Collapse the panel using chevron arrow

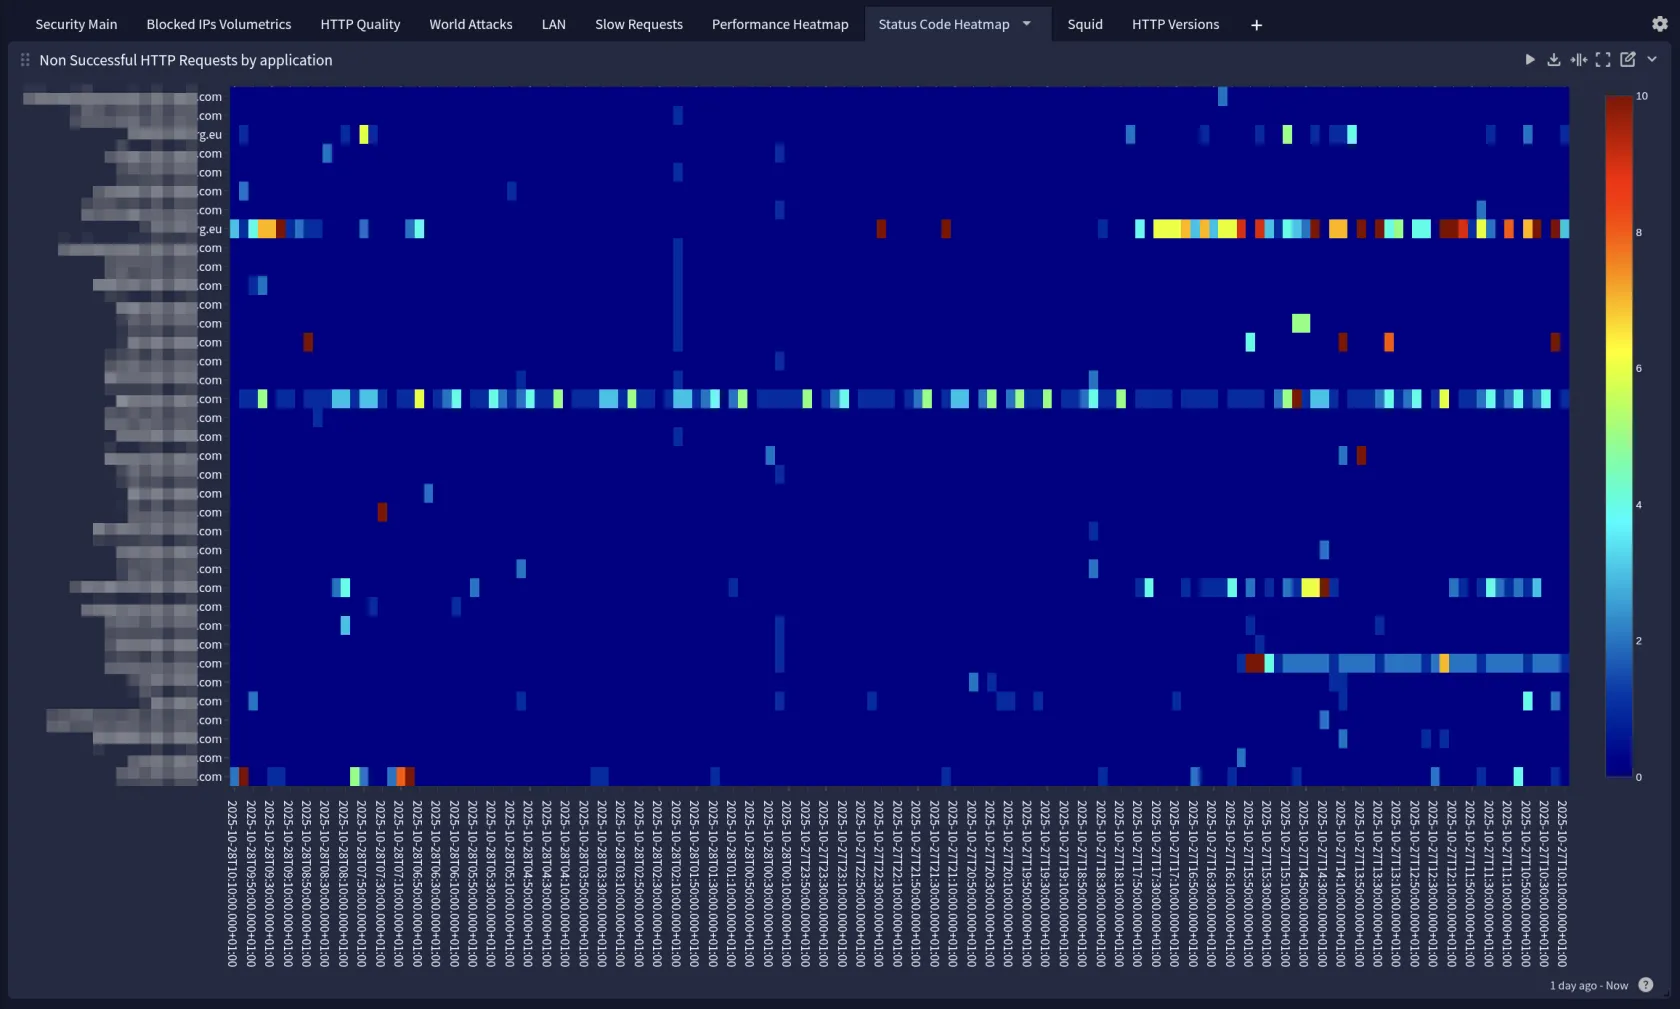point(1652,60)
